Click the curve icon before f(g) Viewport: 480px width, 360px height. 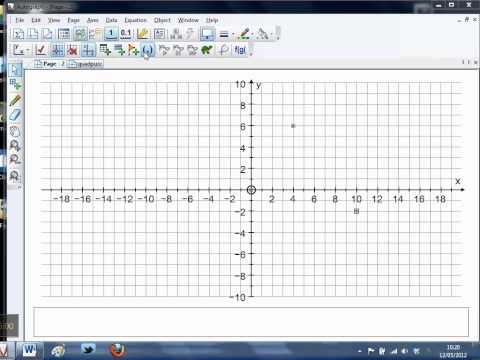coord(223,50)
